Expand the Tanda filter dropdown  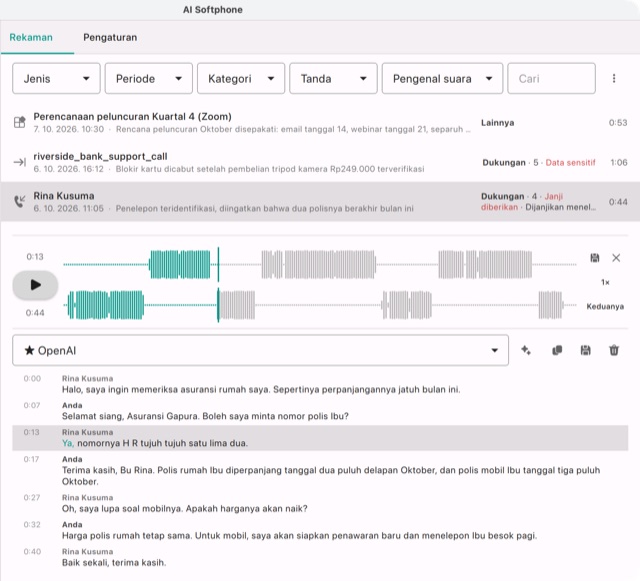coord(333,78)
